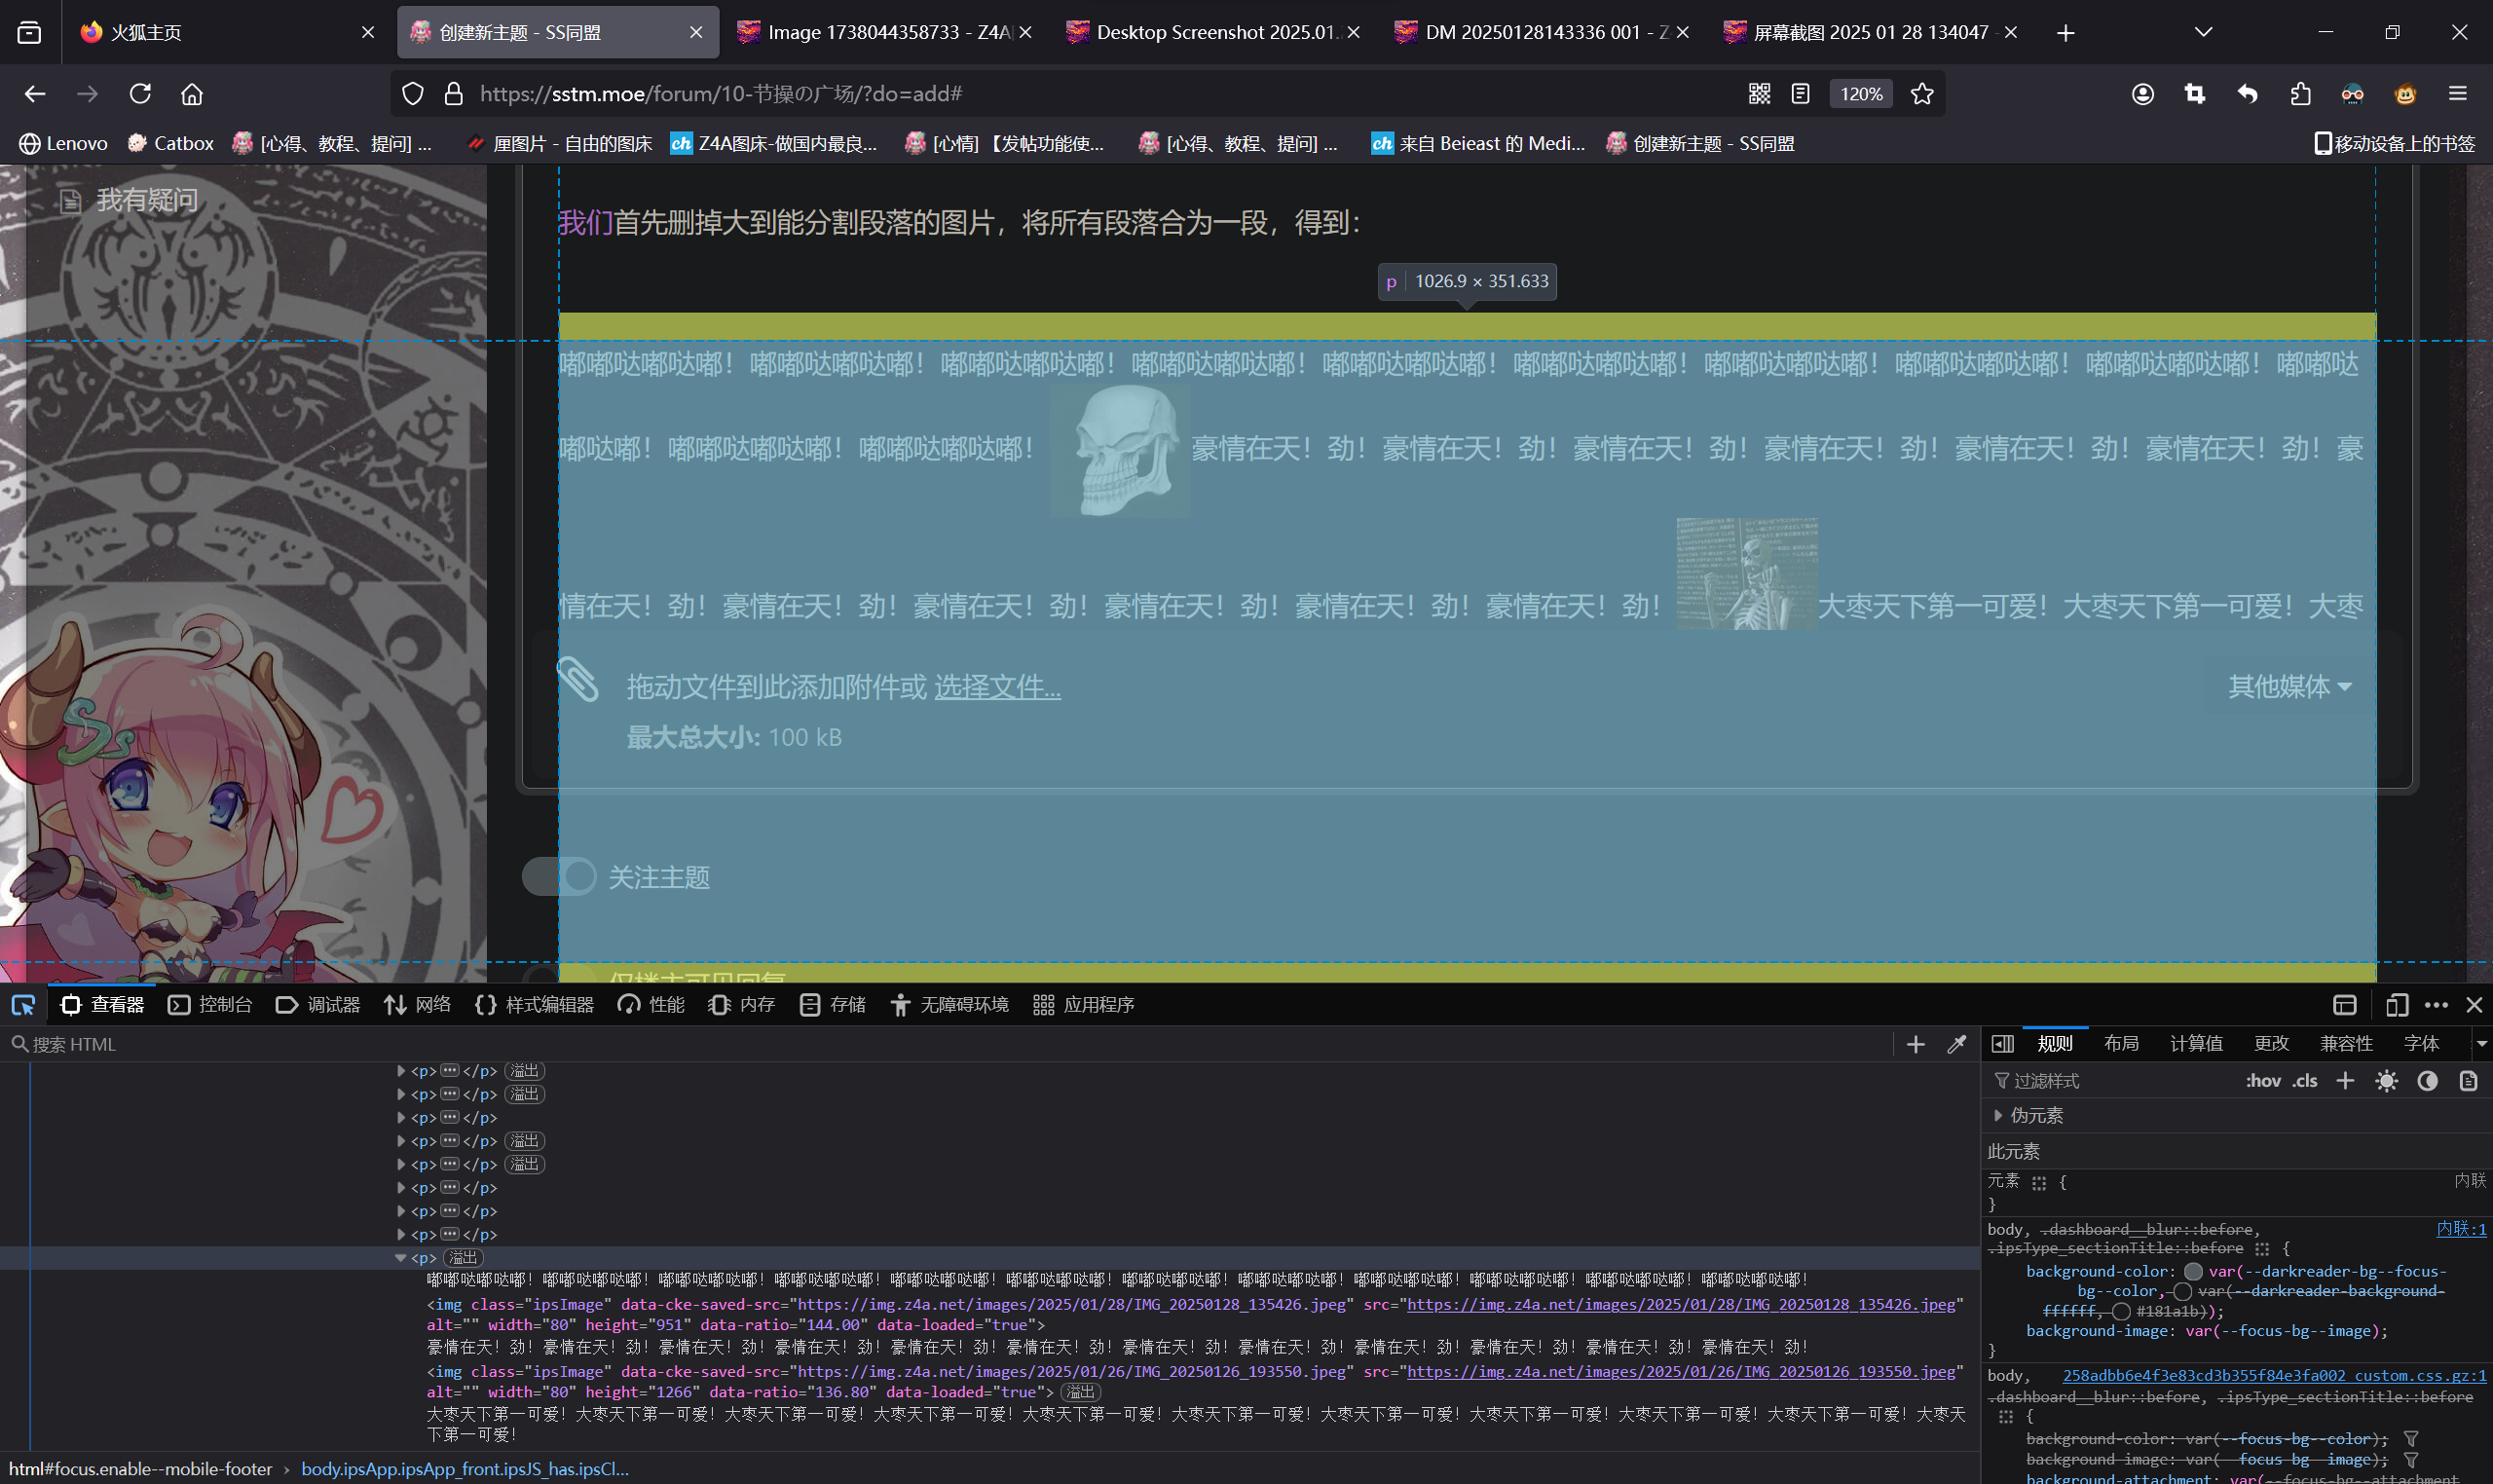
Task: Open a new browser tab
Action: 2066,33
